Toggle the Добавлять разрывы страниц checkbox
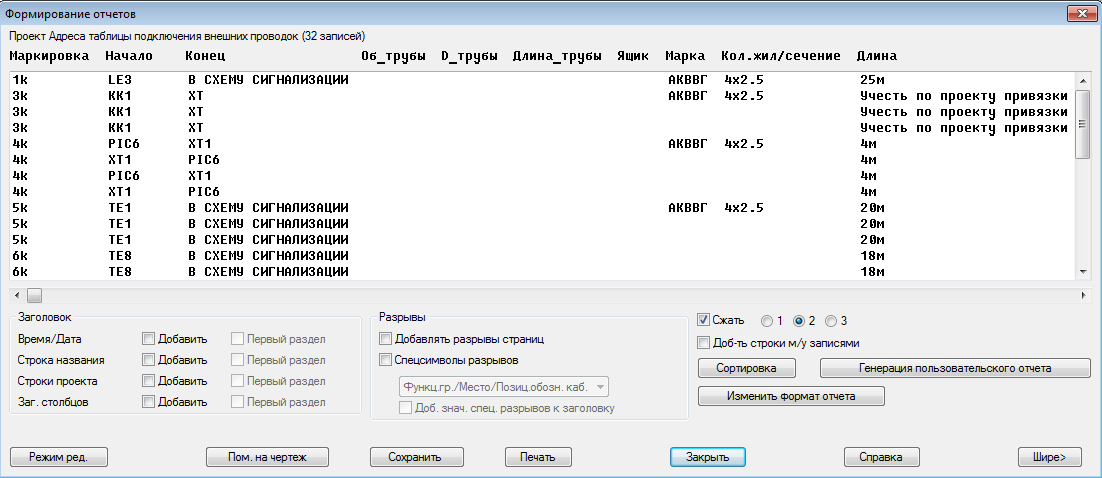This screenshot has height=478, width=1102. (386, 339)
